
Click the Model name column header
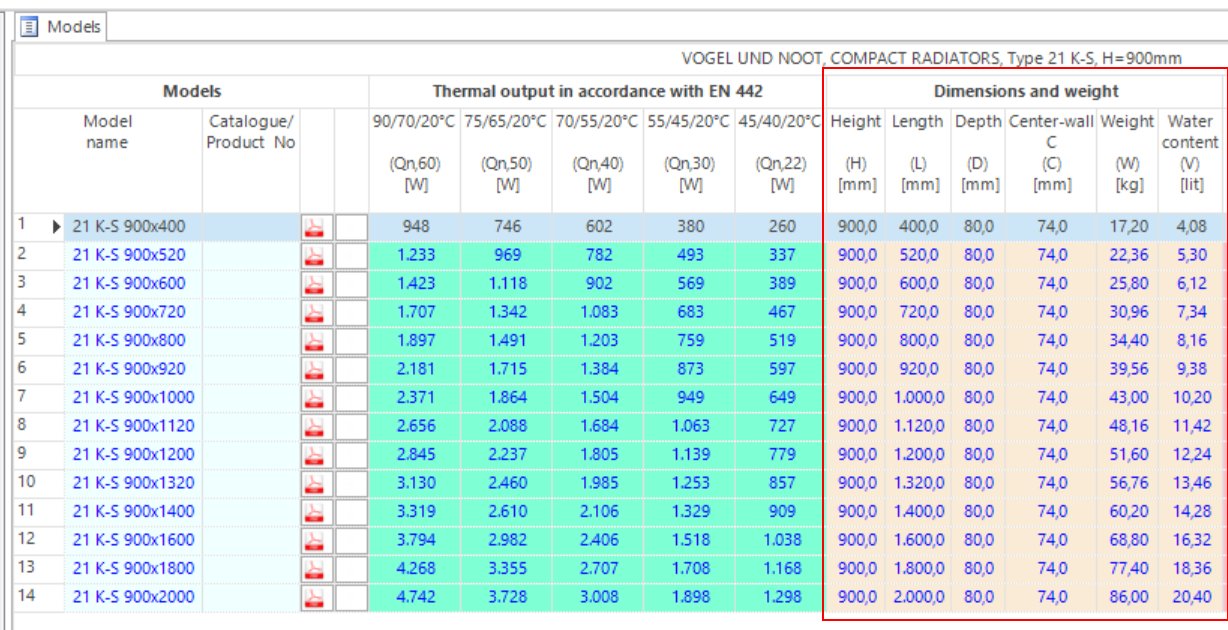point(108,158)
